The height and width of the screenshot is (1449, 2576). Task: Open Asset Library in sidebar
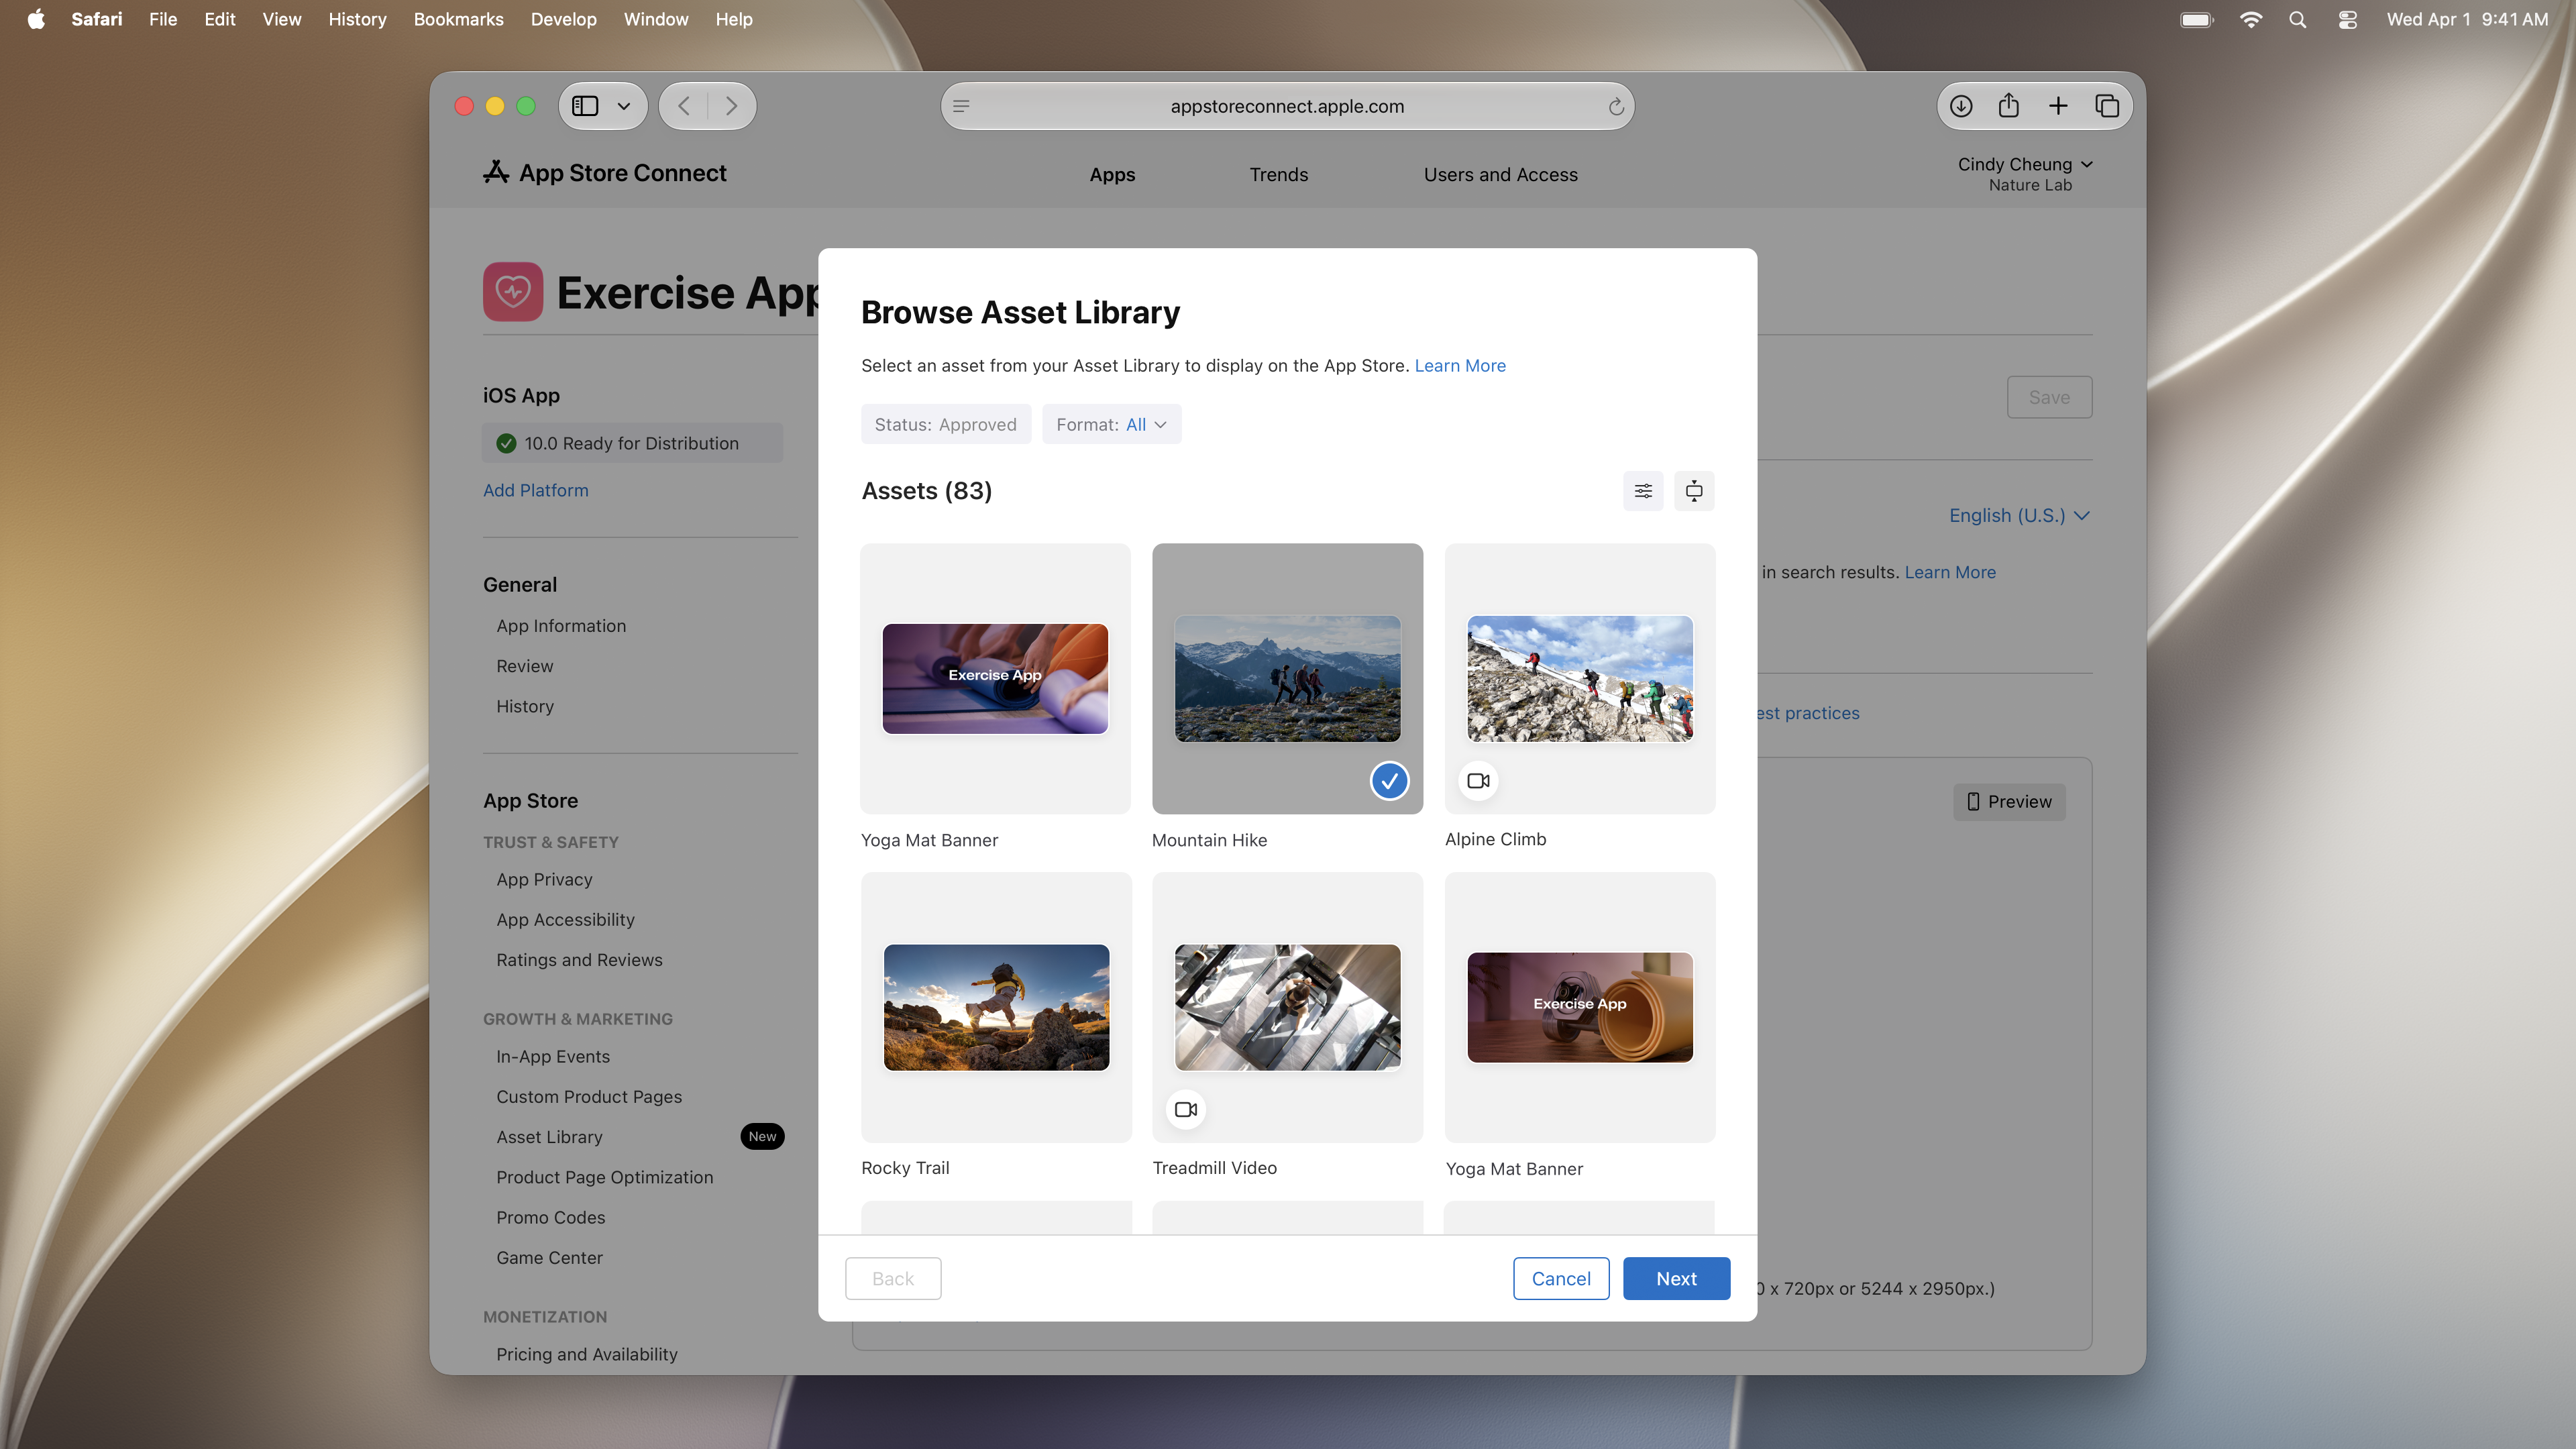click(549, 1137)
